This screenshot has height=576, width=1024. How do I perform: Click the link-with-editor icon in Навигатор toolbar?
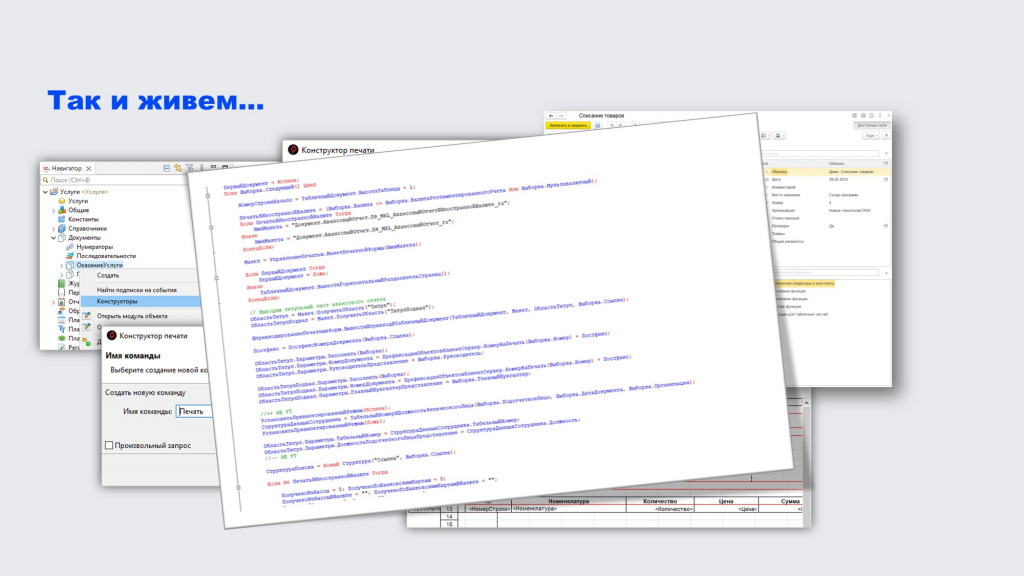point(178,168)
